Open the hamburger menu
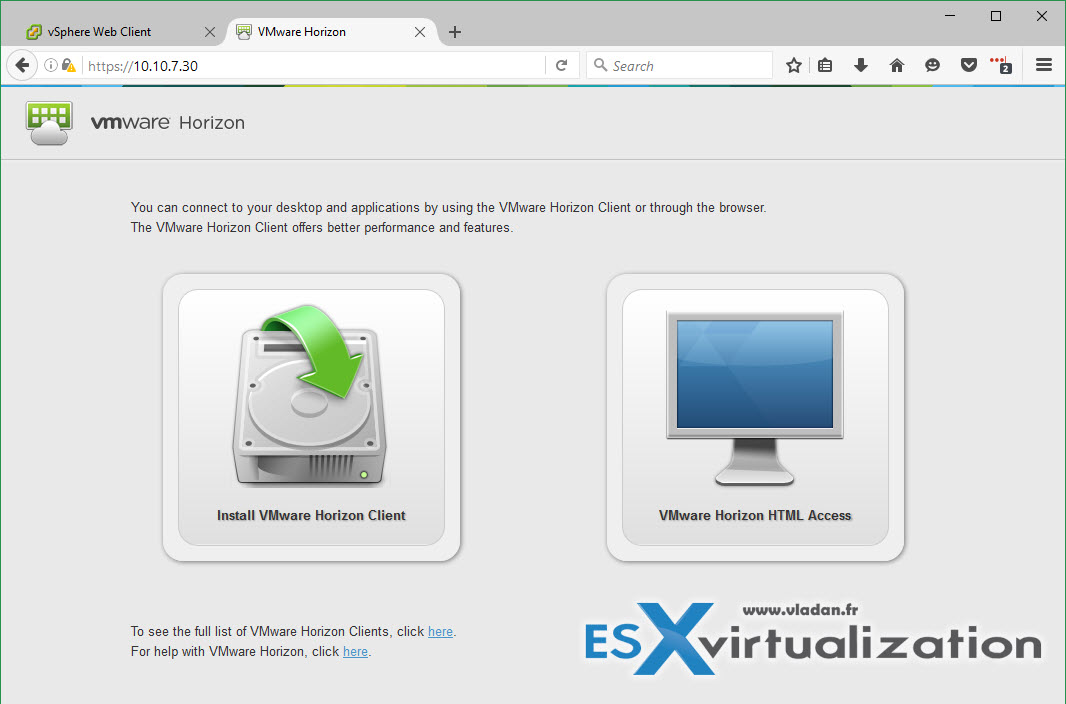This screenshot has width=1066, height=704. coord(1044,65)
